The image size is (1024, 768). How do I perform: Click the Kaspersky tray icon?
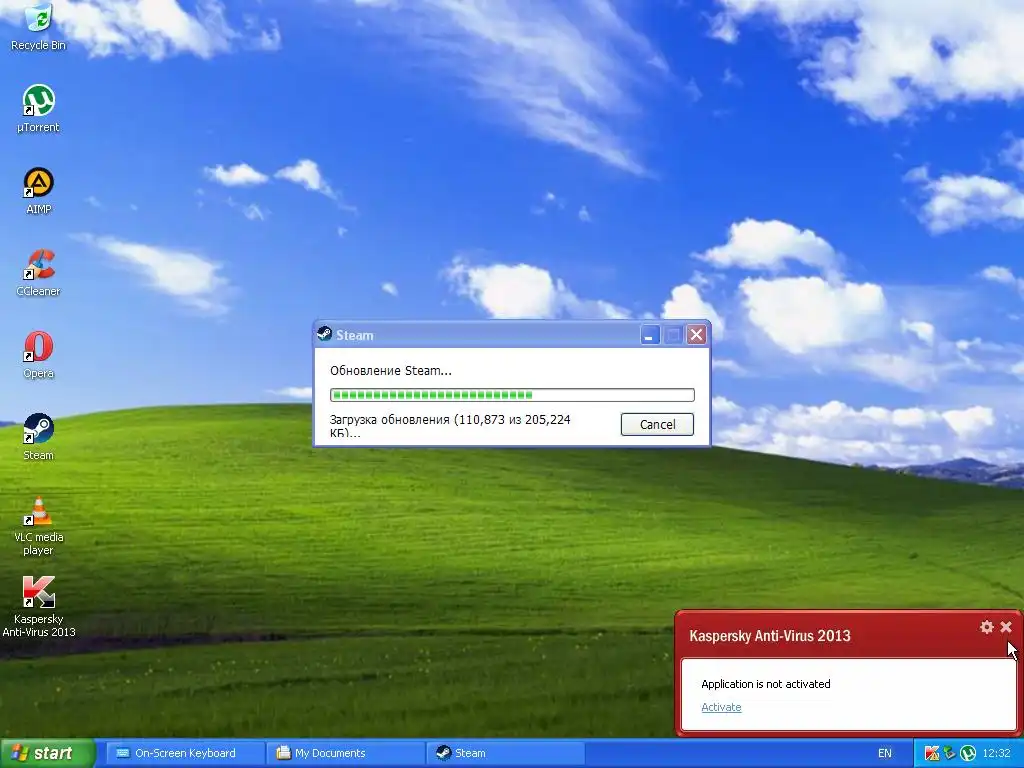(932, 753)
